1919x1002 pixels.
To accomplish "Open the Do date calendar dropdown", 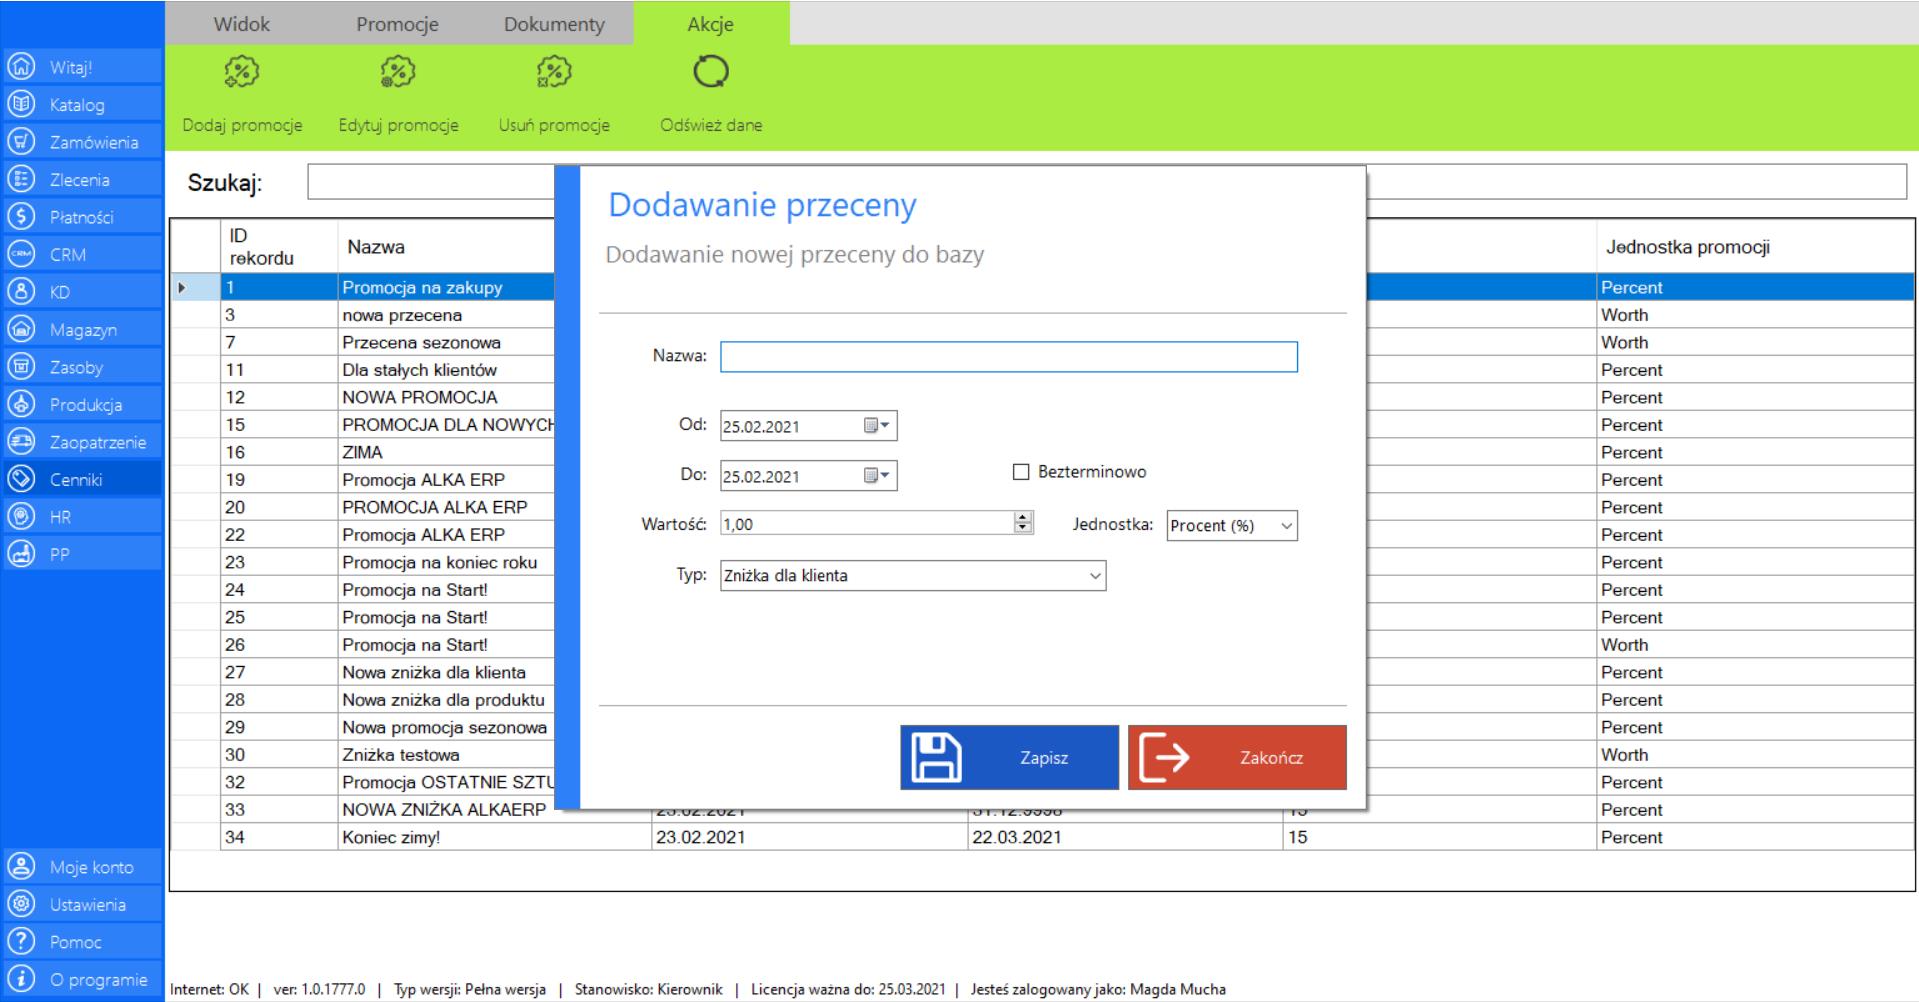I will click(877, 476).
